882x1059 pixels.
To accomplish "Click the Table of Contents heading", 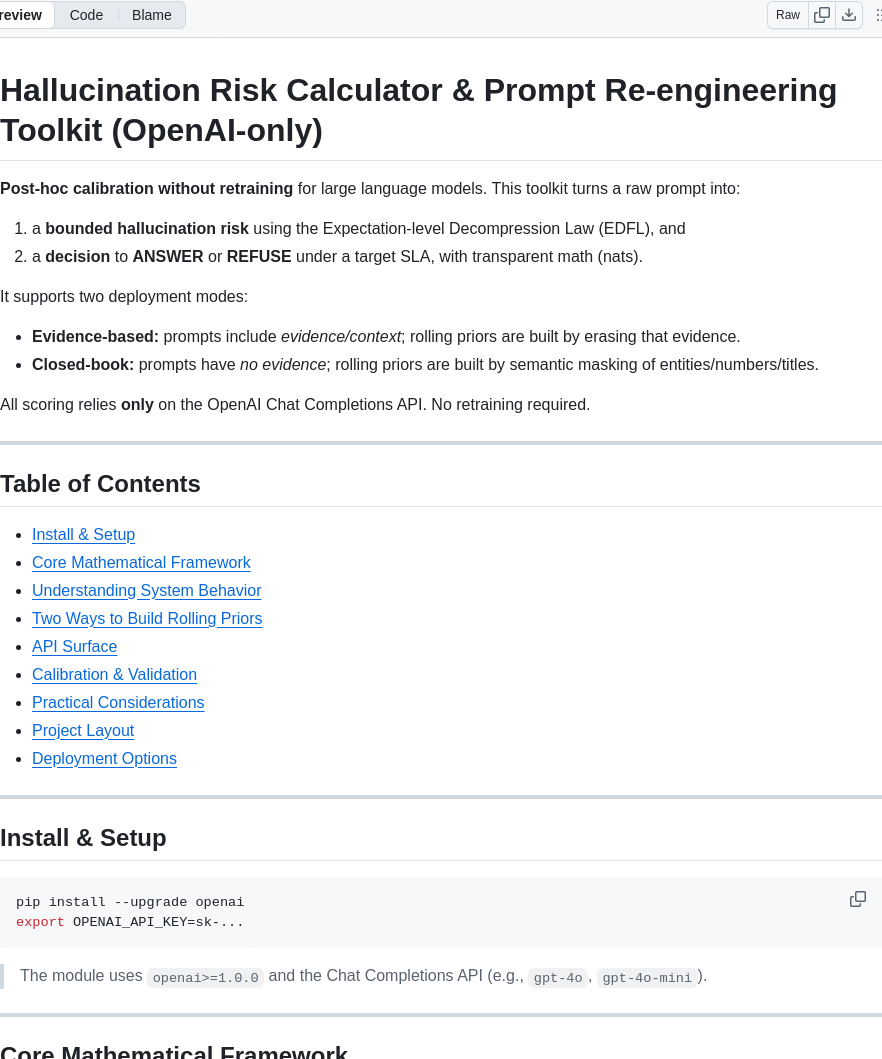I will point(100,484).
